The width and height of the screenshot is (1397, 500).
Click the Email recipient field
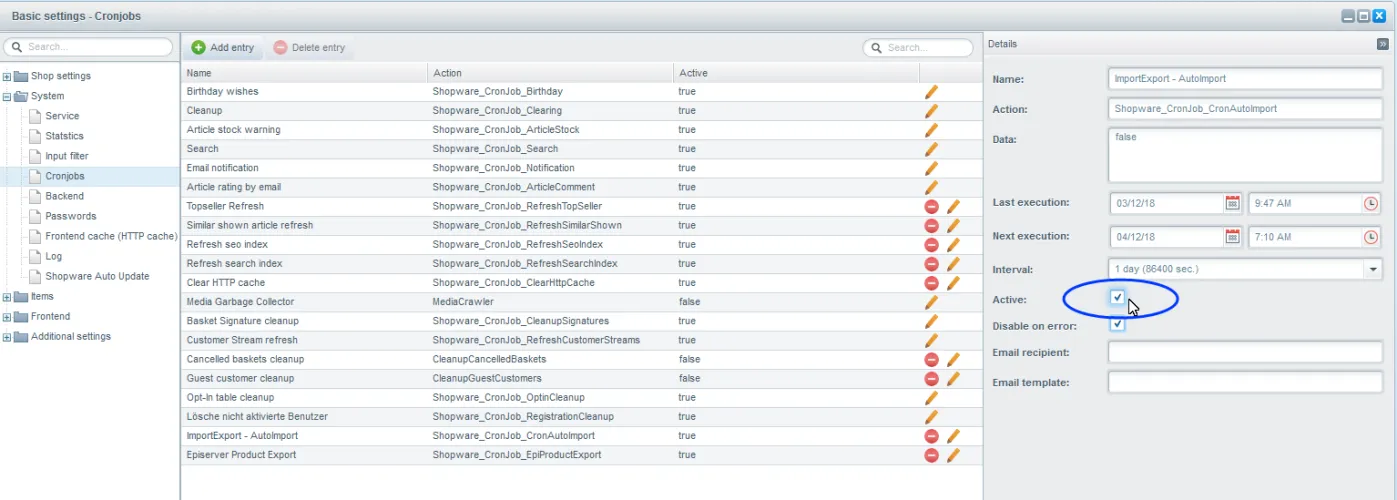[x=1245, y=352]
